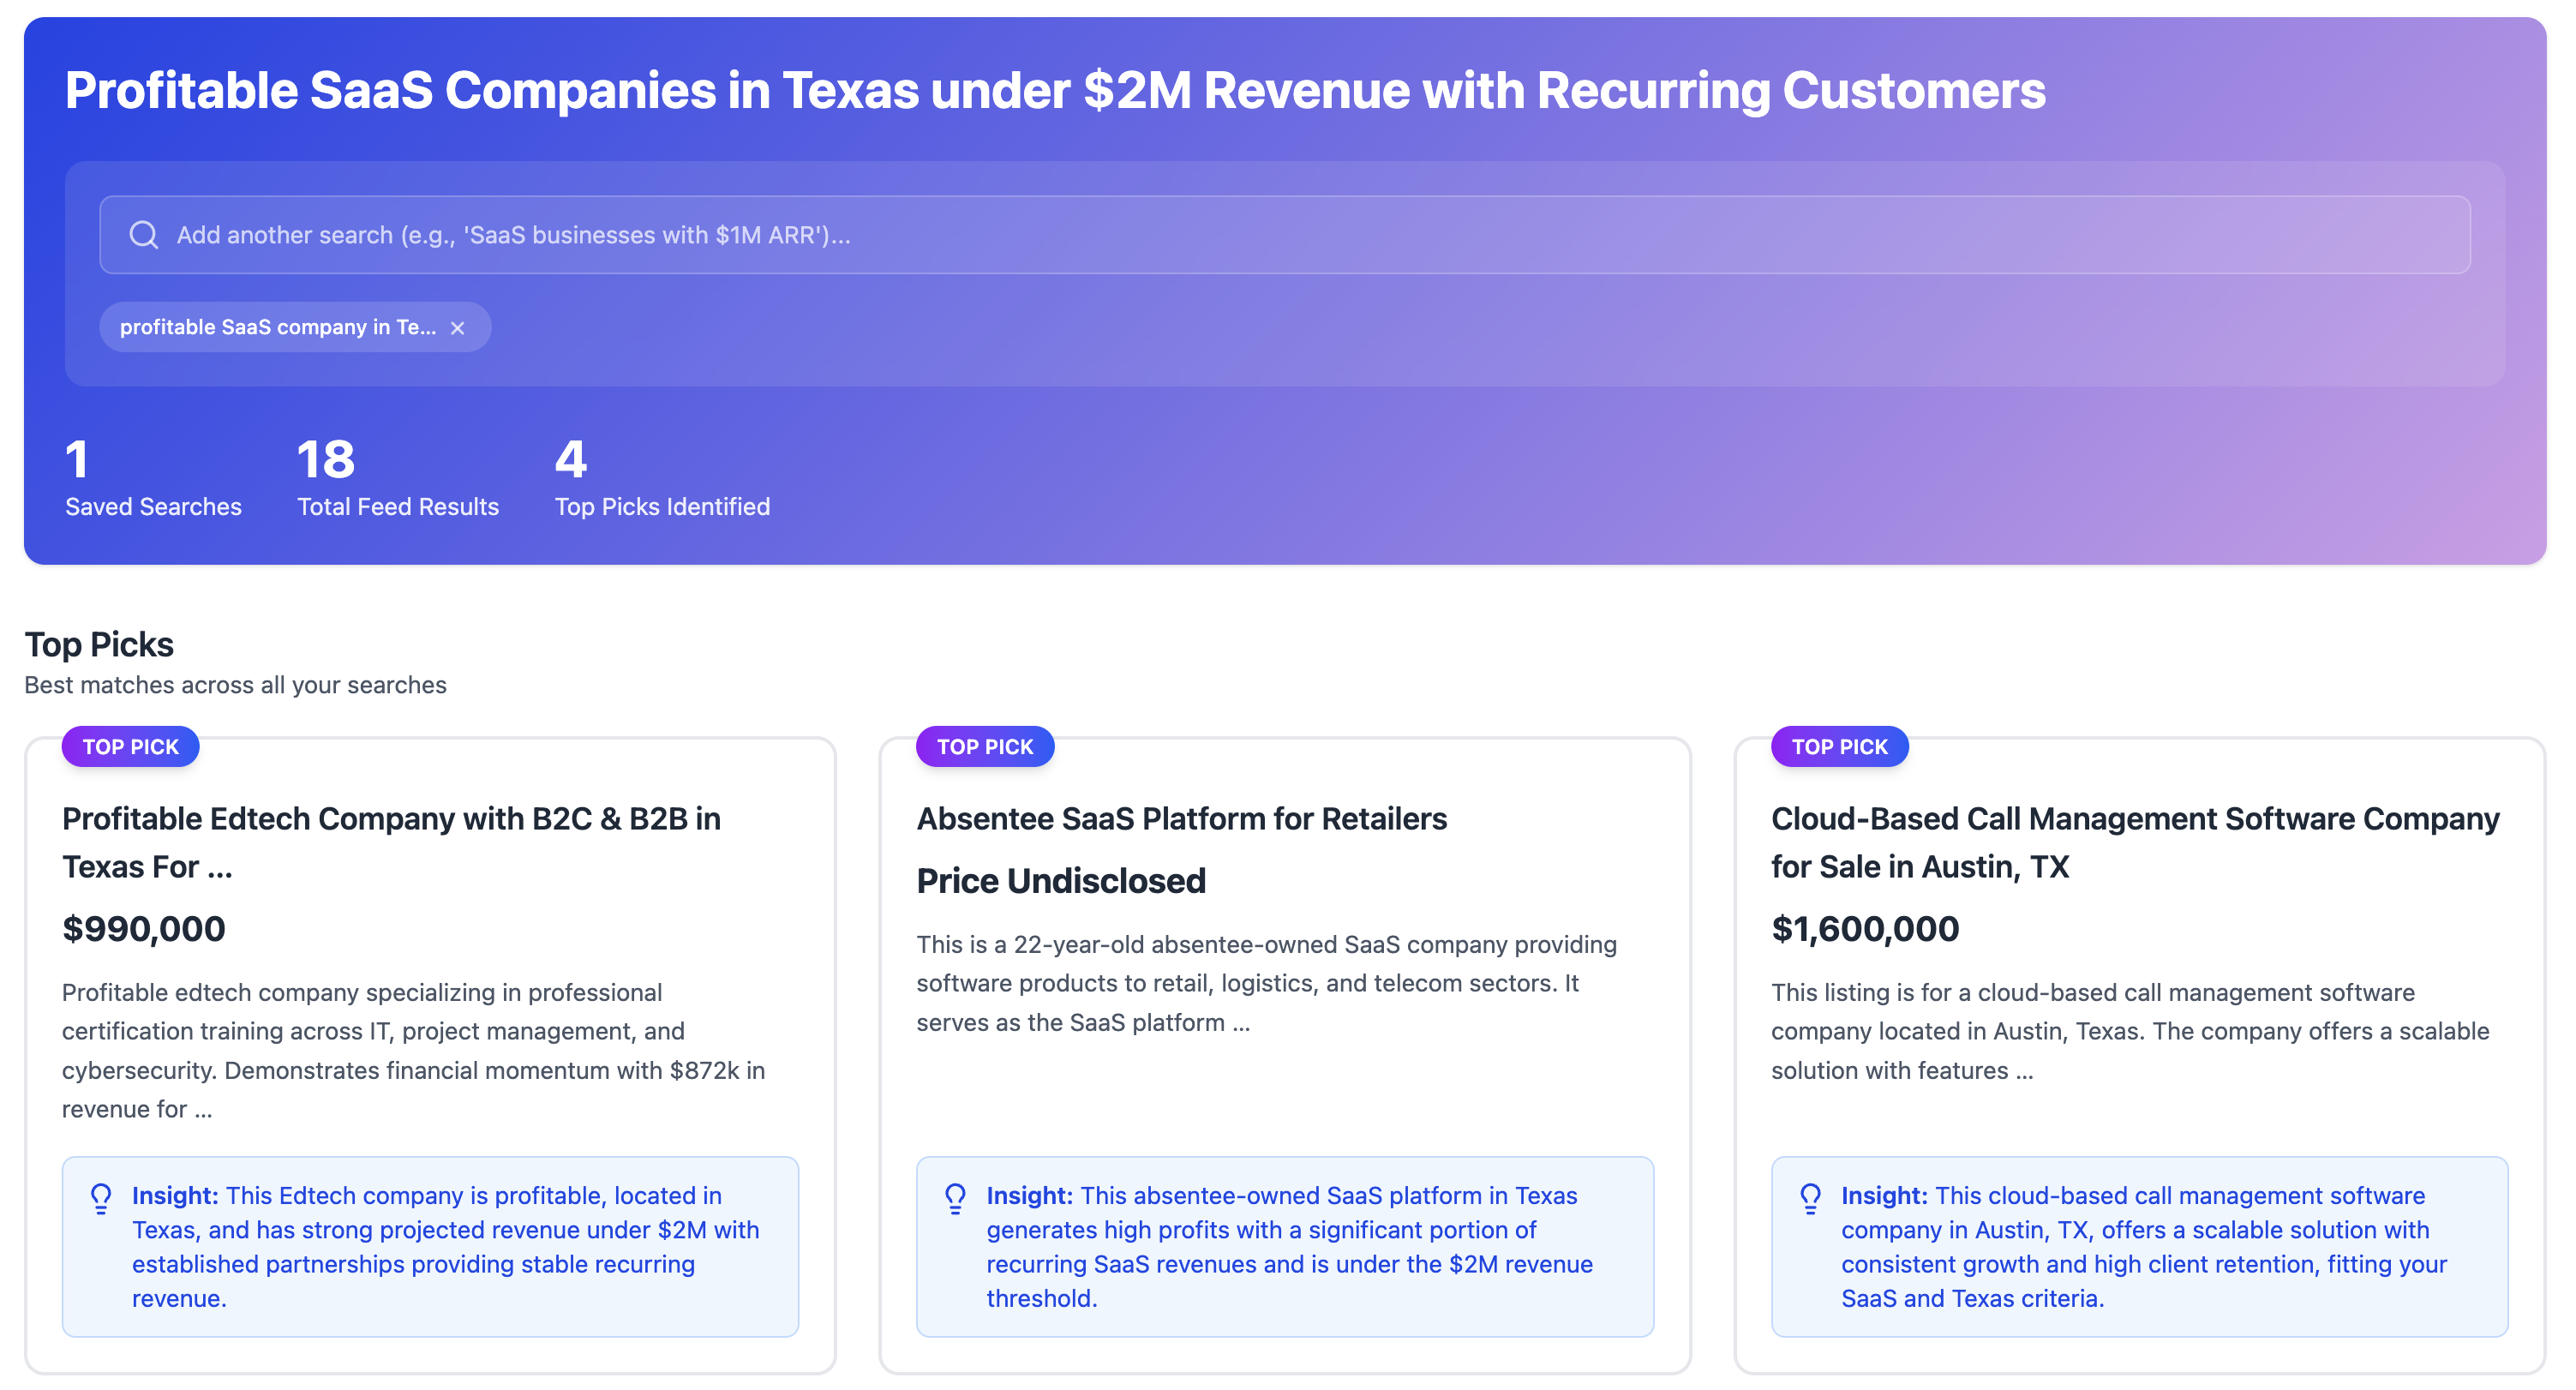Open the Absentee SaaS Platform for Retailers title
Image resolution: width=2576 pixels, height=1390 pixels.
(1181, 819)
